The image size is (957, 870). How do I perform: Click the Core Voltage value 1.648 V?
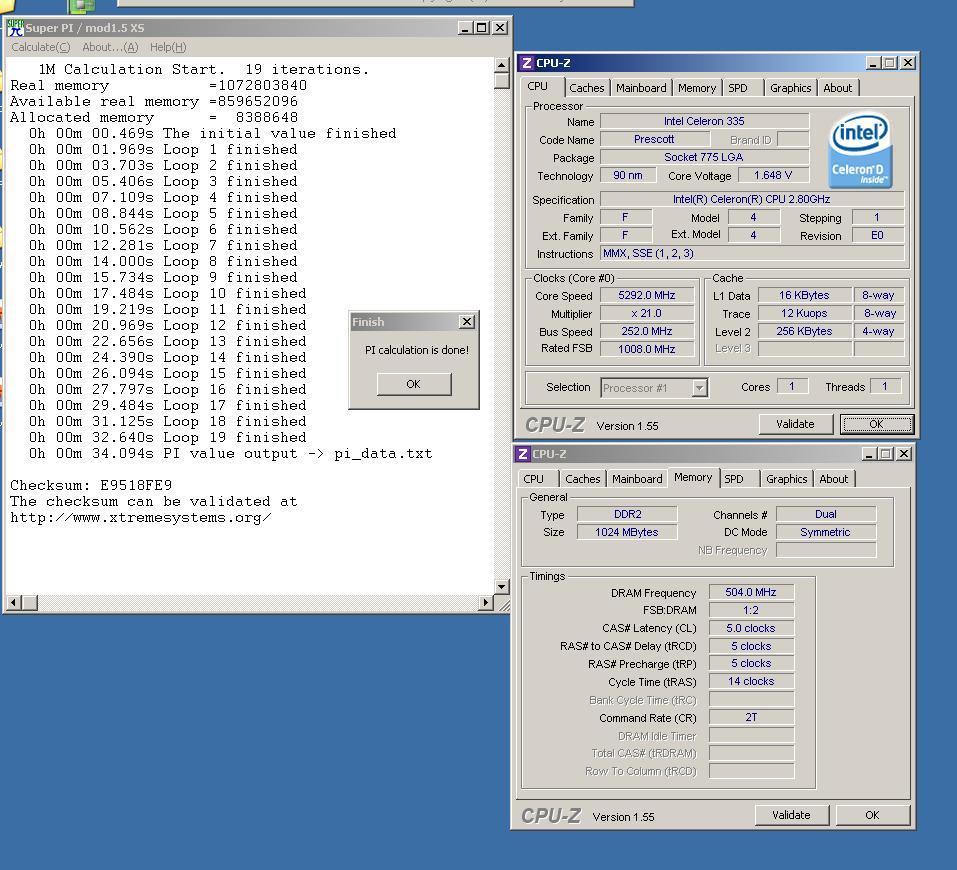tap(773, 175)
